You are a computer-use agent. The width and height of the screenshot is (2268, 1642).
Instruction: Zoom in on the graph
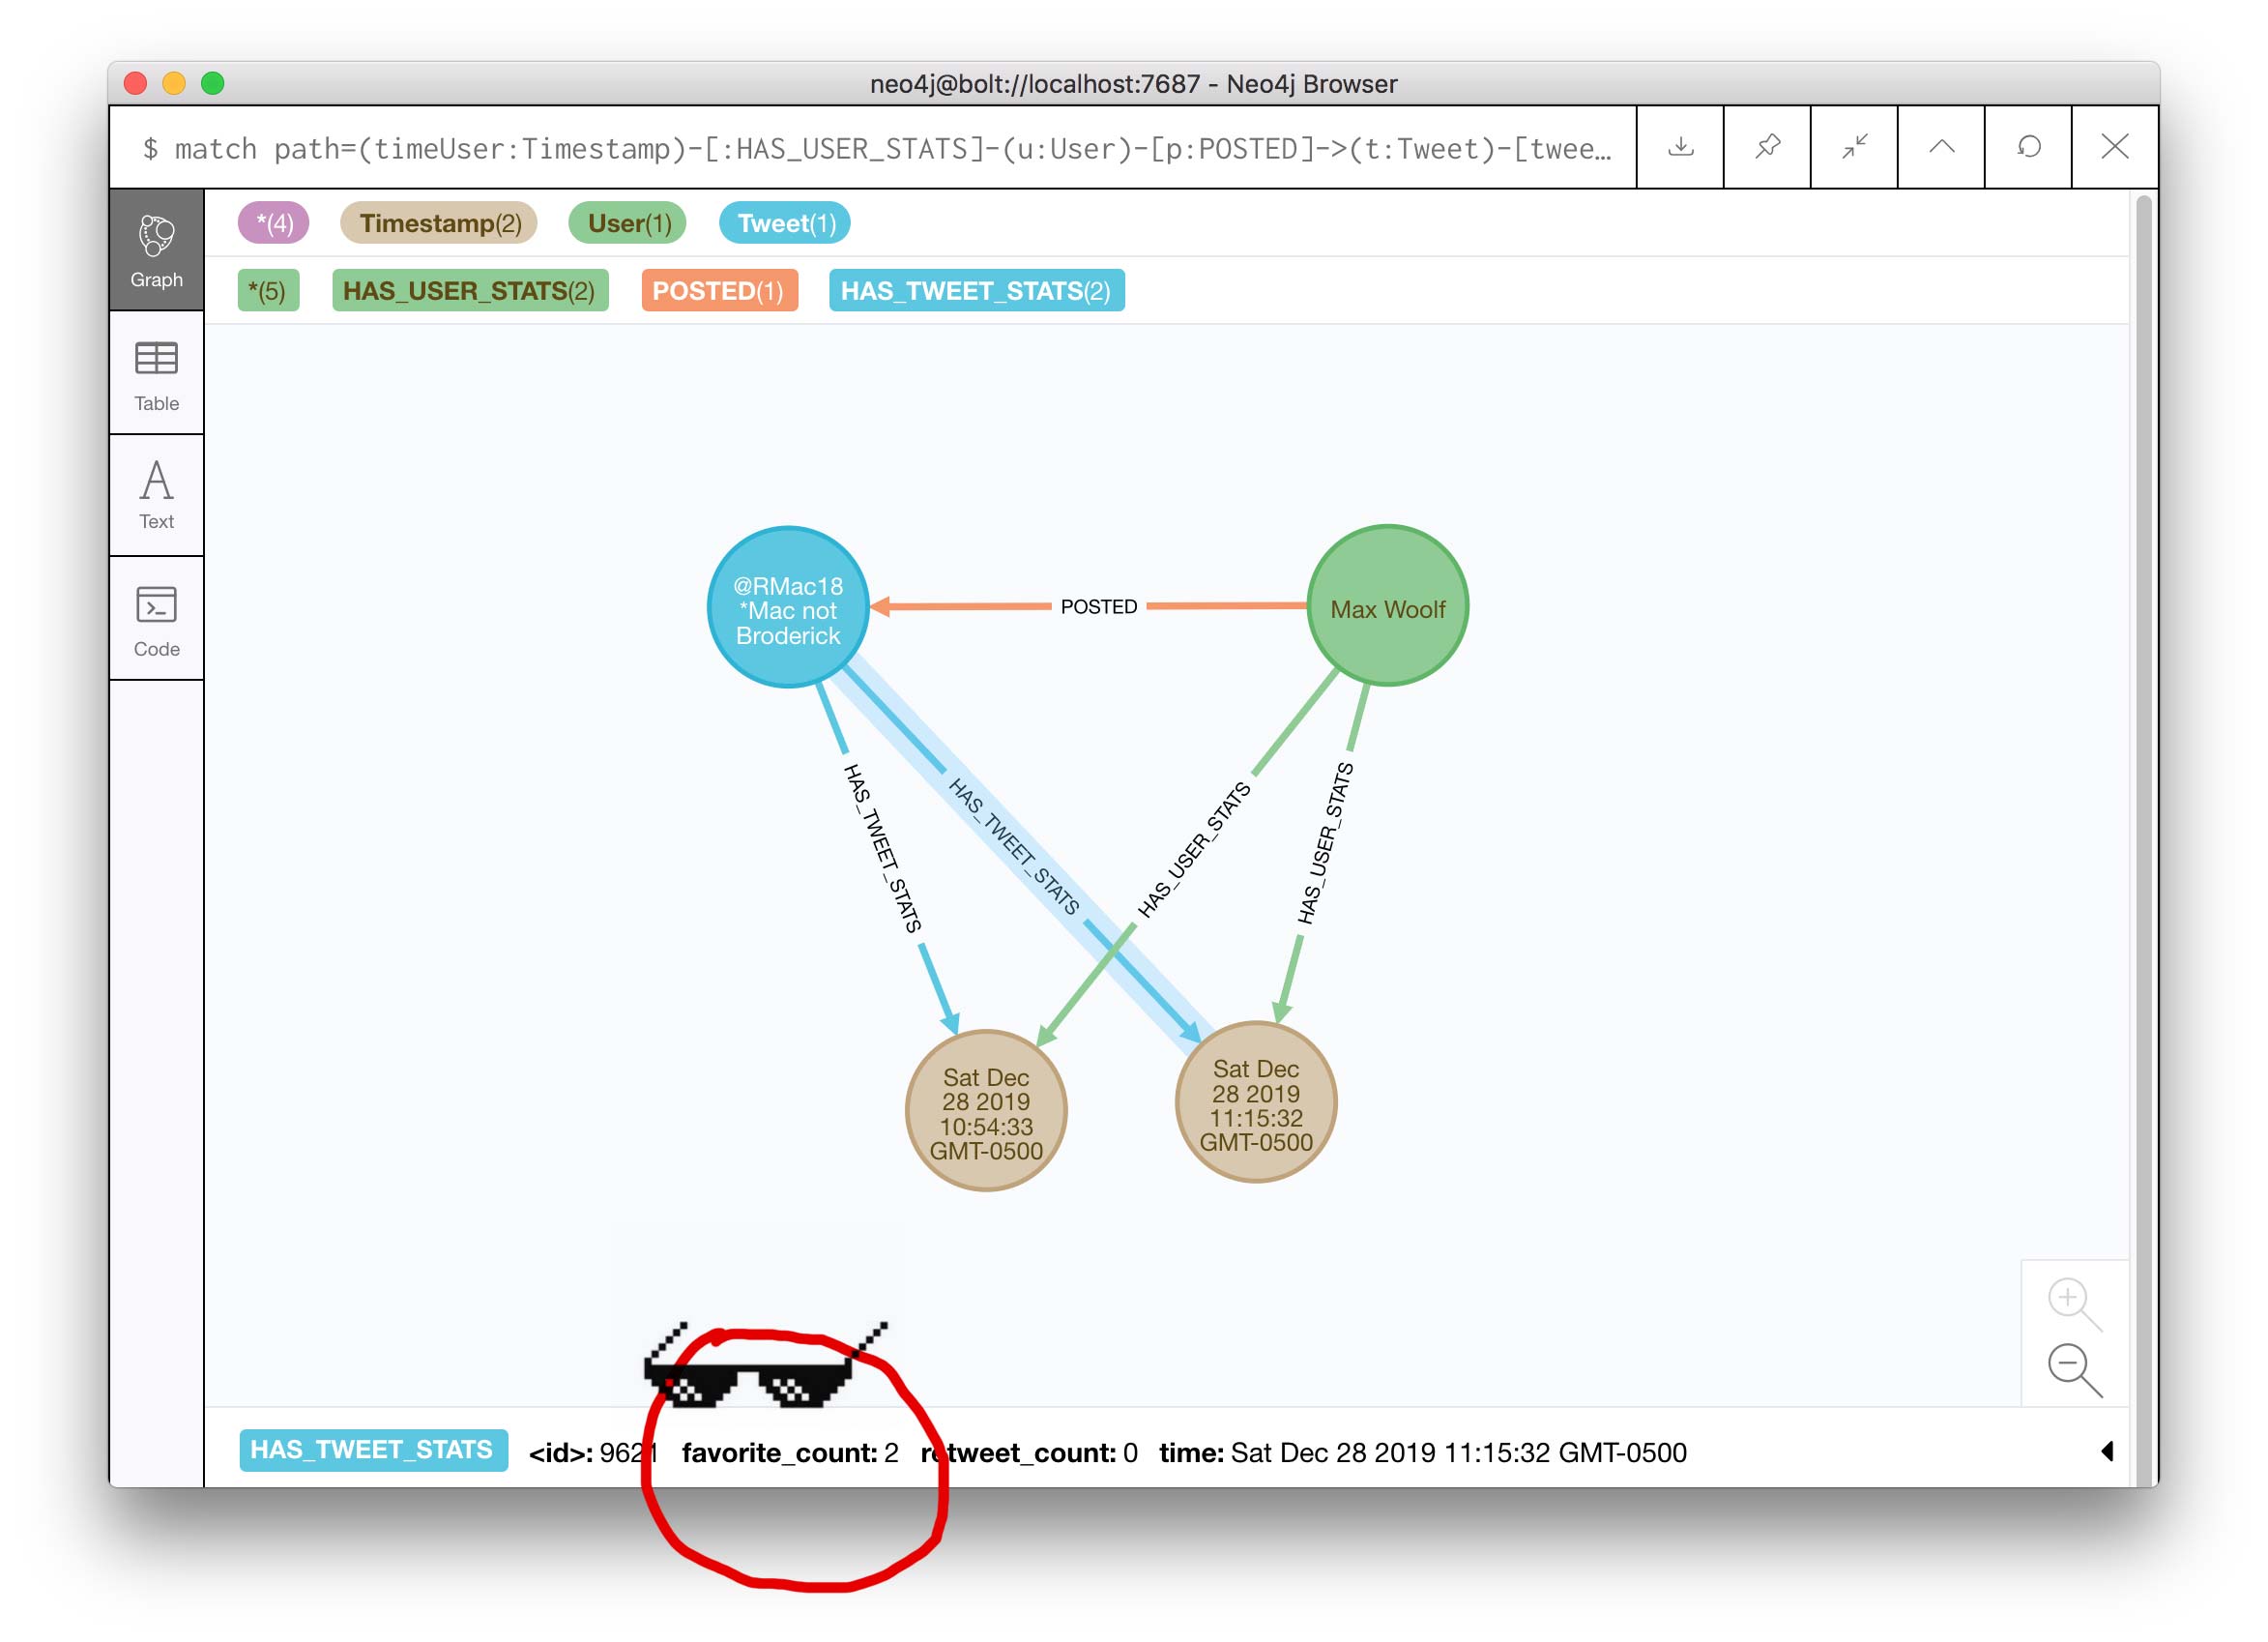[2074, 1303]
